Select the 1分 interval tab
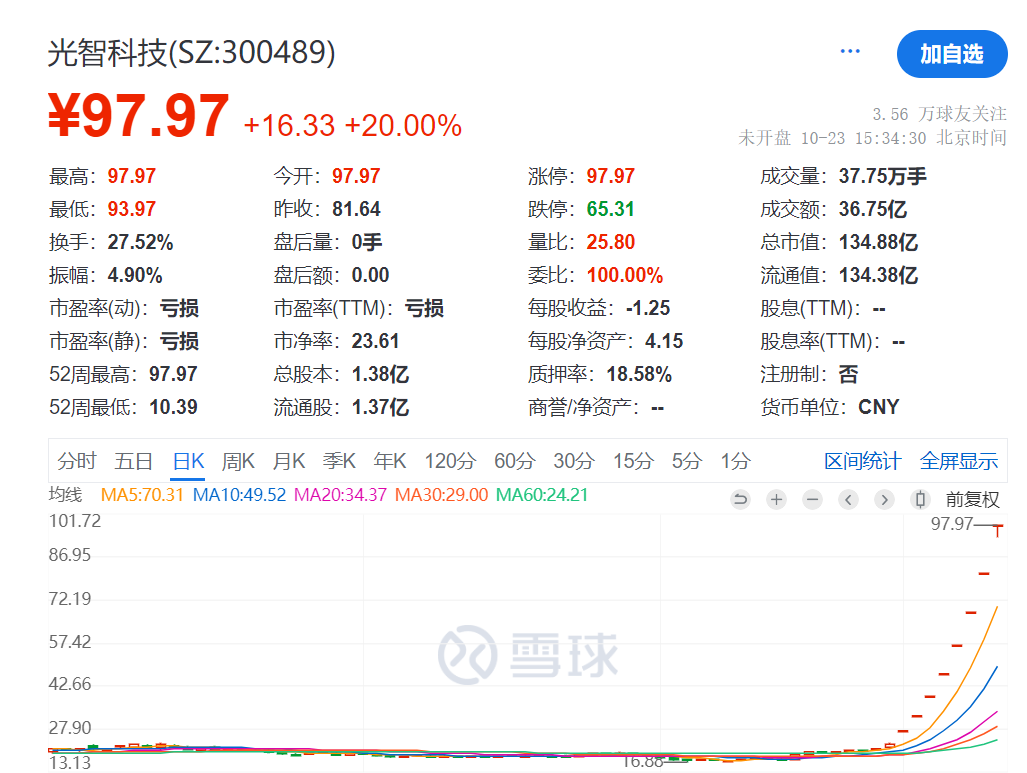 pyautogui.click(x=736, y=461)
